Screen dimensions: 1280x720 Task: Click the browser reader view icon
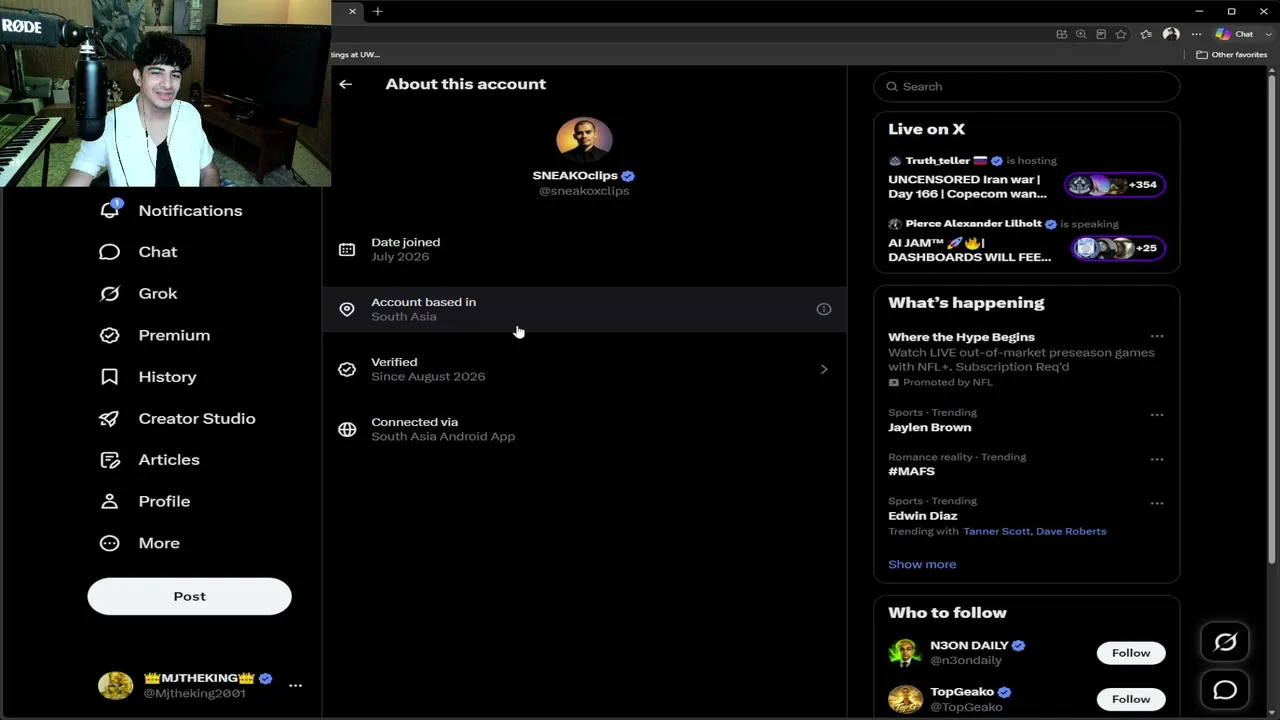tap(1101, 34)
